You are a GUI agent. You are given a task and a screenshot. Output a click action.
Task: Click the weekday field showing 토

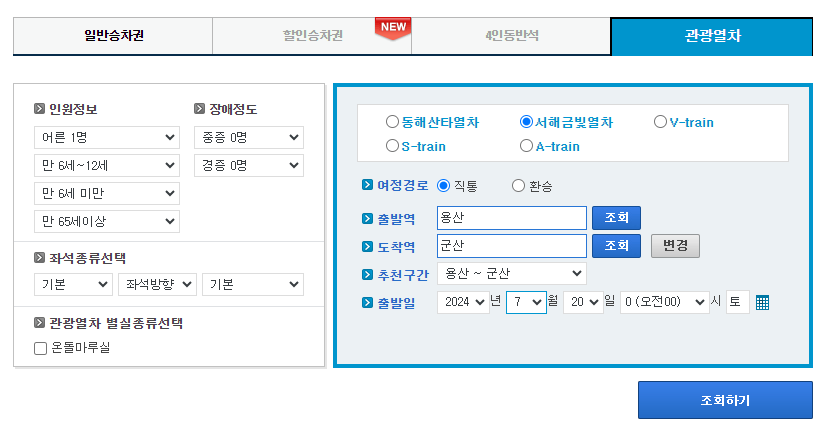pyautogui.click(x=738, y=302)
